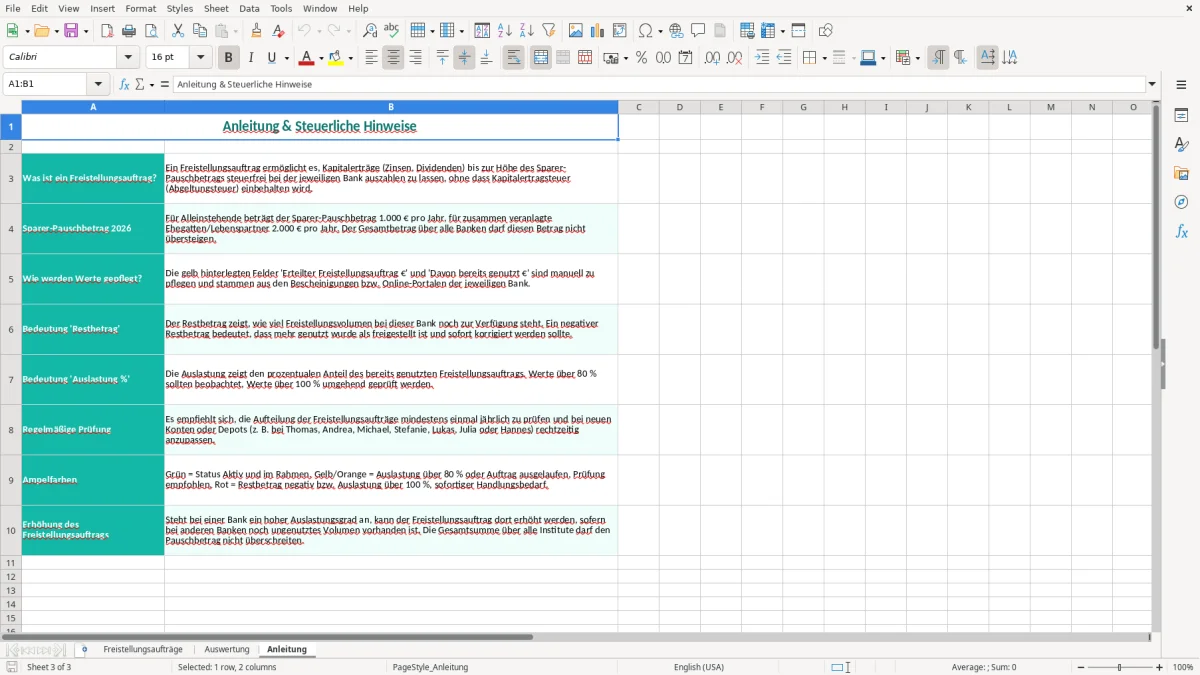Click the Save document icon
1200x675 pixels.
point(71,31)
